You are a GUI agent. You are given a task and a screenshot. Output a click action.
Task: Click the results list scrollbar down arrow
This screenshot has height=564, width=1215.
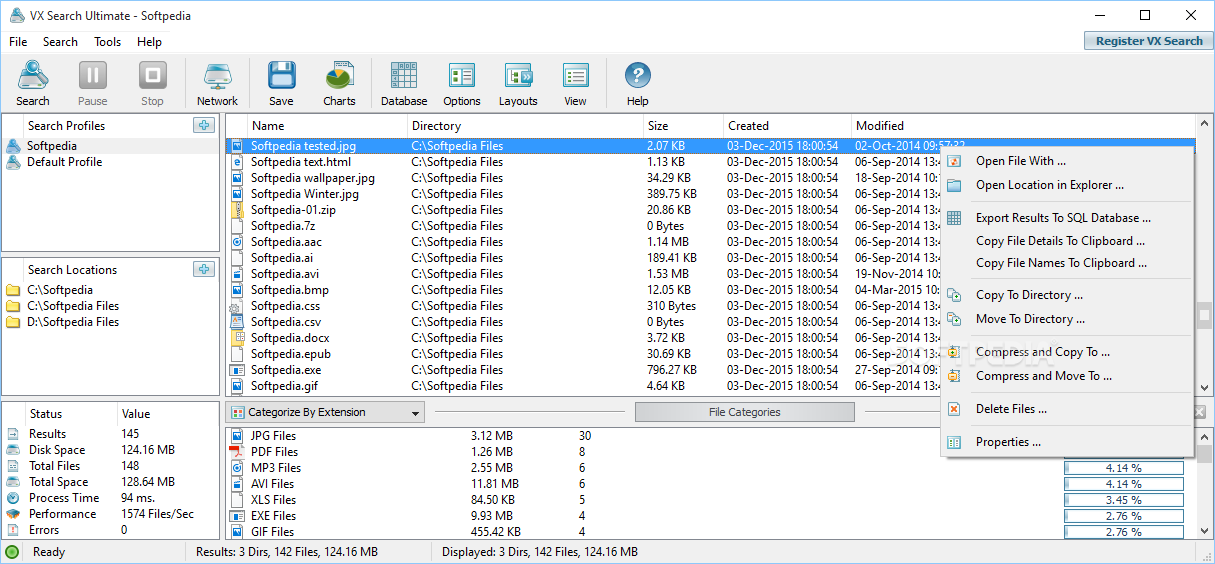[1205, 386]
